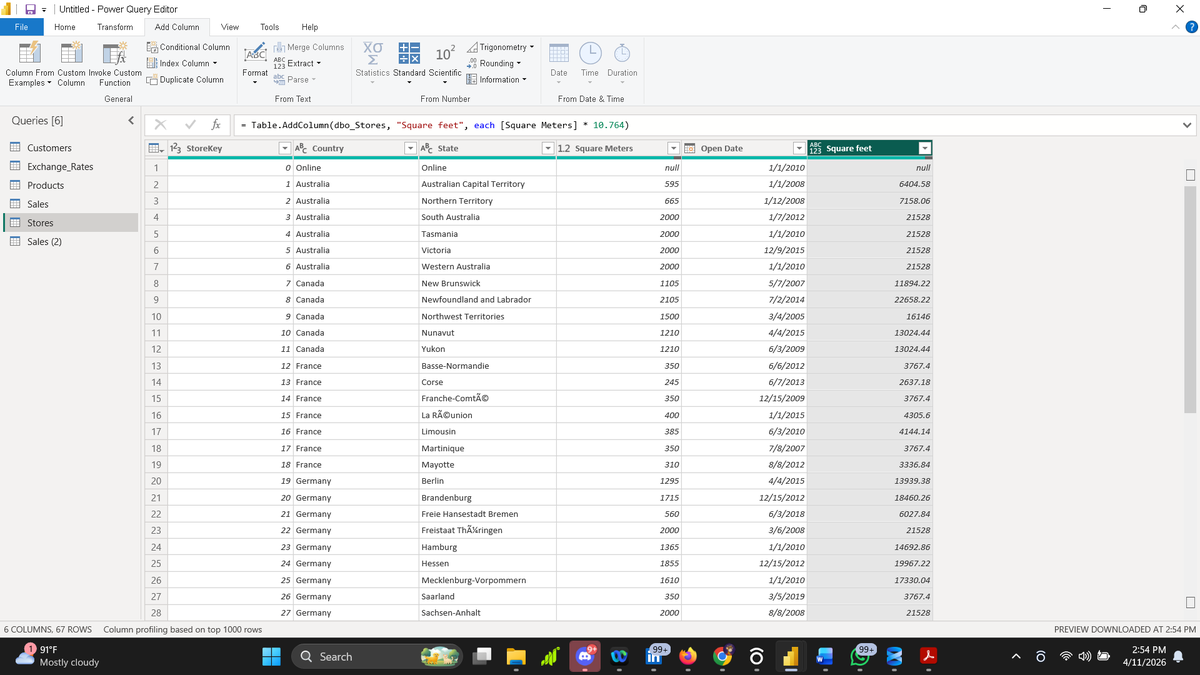This screenshot has height=675, width=1200.
Task: Click the Open Date data type icon
Action: coord(691,148)
